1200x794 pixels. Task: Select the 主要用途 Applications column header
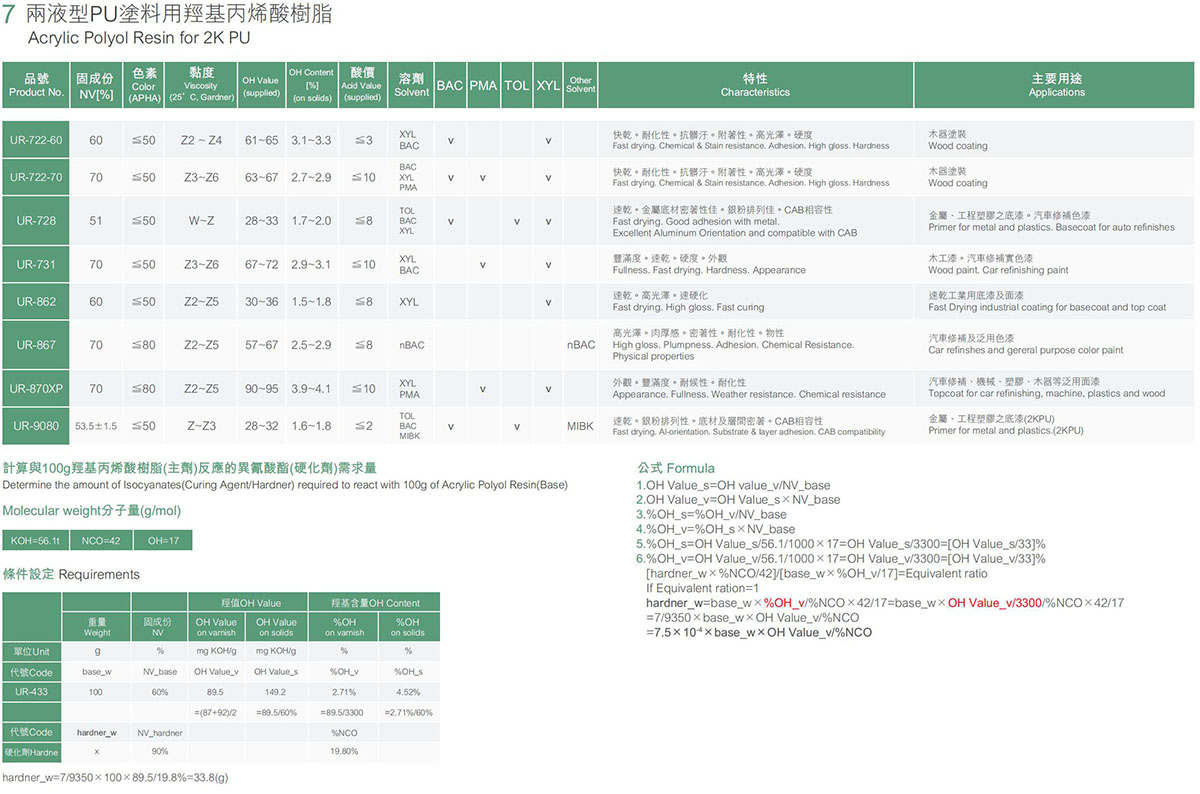pos(1056,85)
